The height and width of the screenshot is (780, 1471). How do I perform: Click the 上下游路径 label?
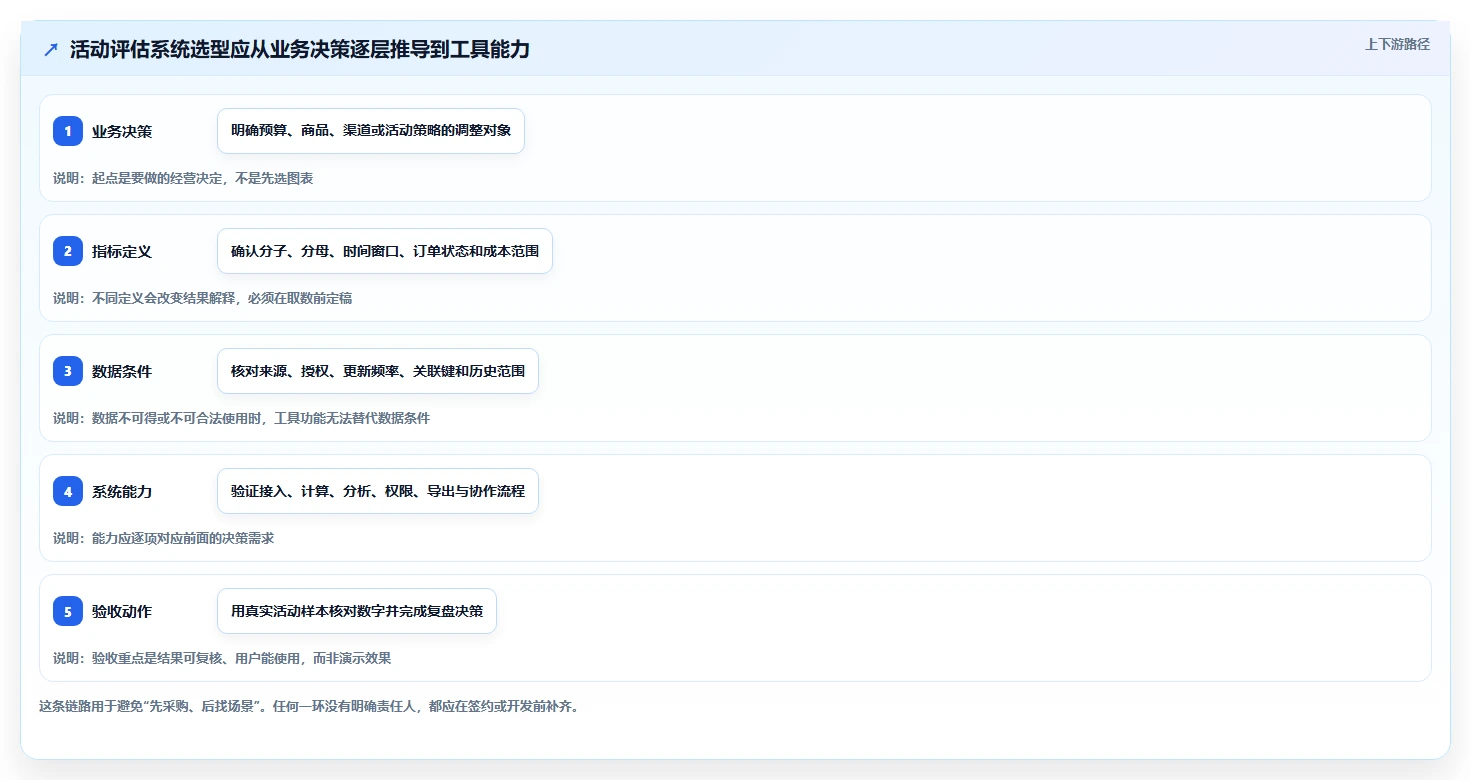pos(1397,44)
